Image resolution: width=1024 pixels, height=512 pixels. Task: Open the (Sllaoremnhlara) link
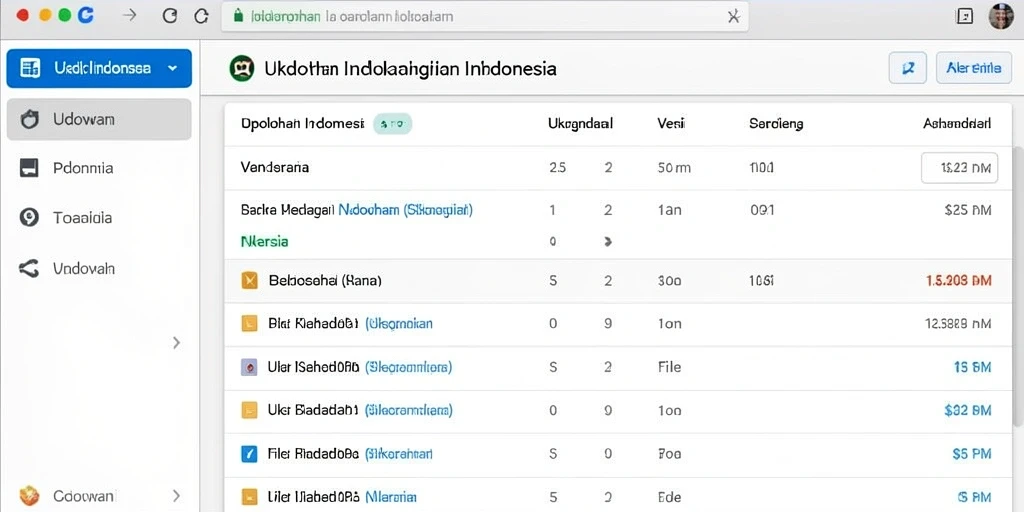[x=408, y=410]
